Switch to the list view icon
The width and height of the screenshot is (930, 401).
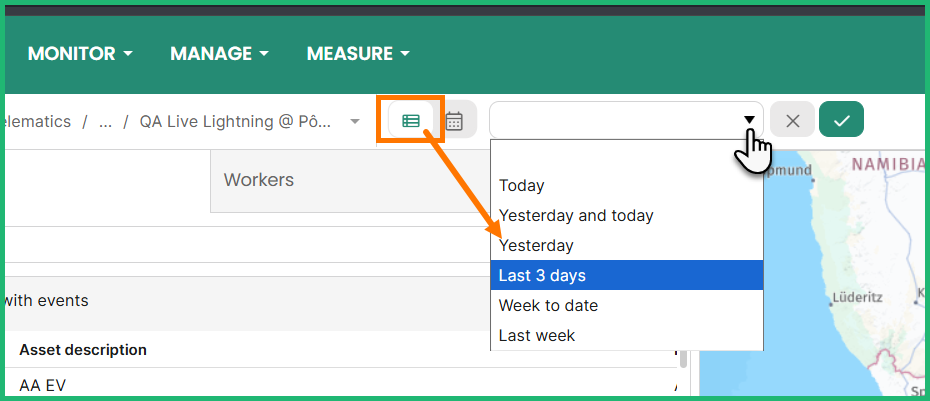(411, 121)
